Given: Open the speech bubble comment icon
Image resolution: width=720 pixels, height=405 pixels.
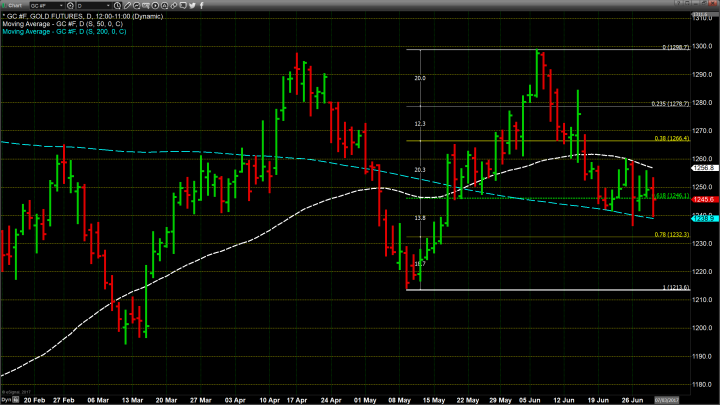Looking at the screenshot, I should point(182,5).
